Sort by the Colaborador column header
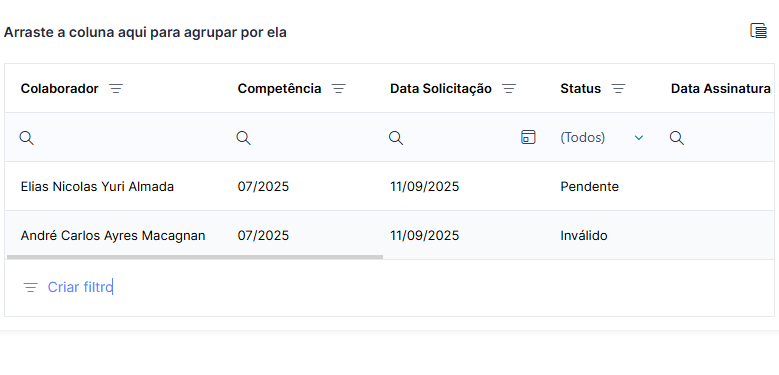 tap(60, 89)
